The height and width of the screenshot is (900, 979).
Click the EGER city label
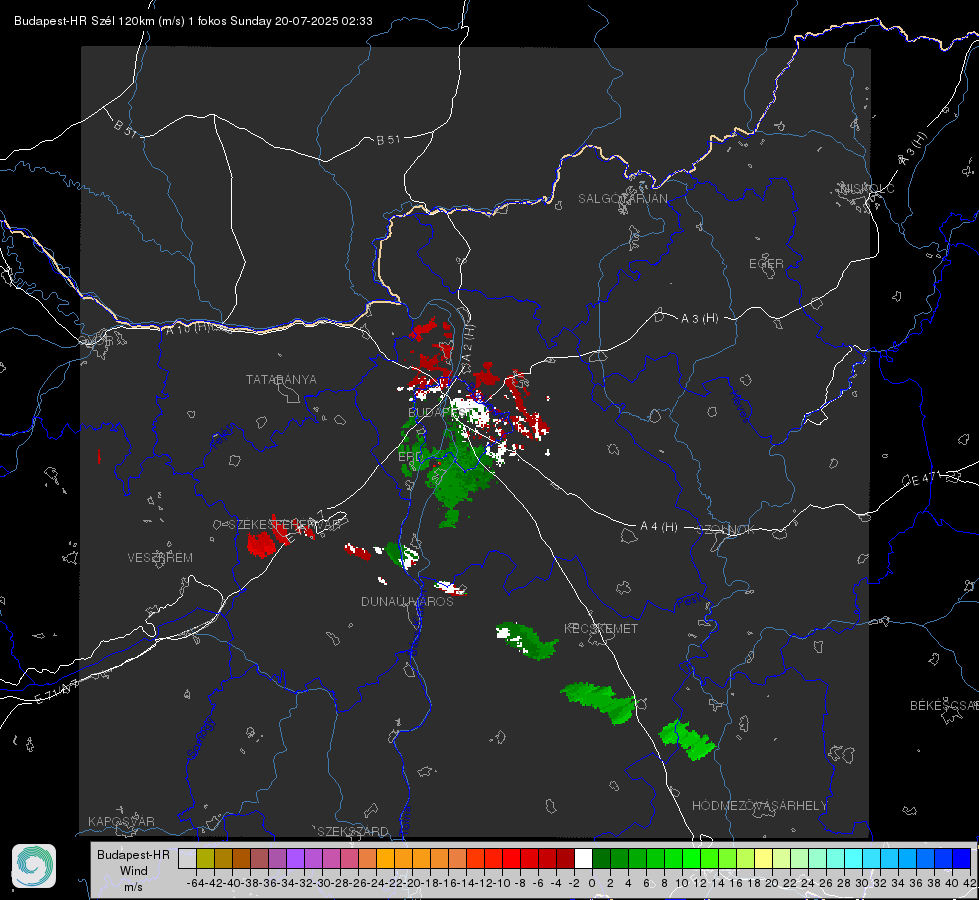(x=766, y=264)
